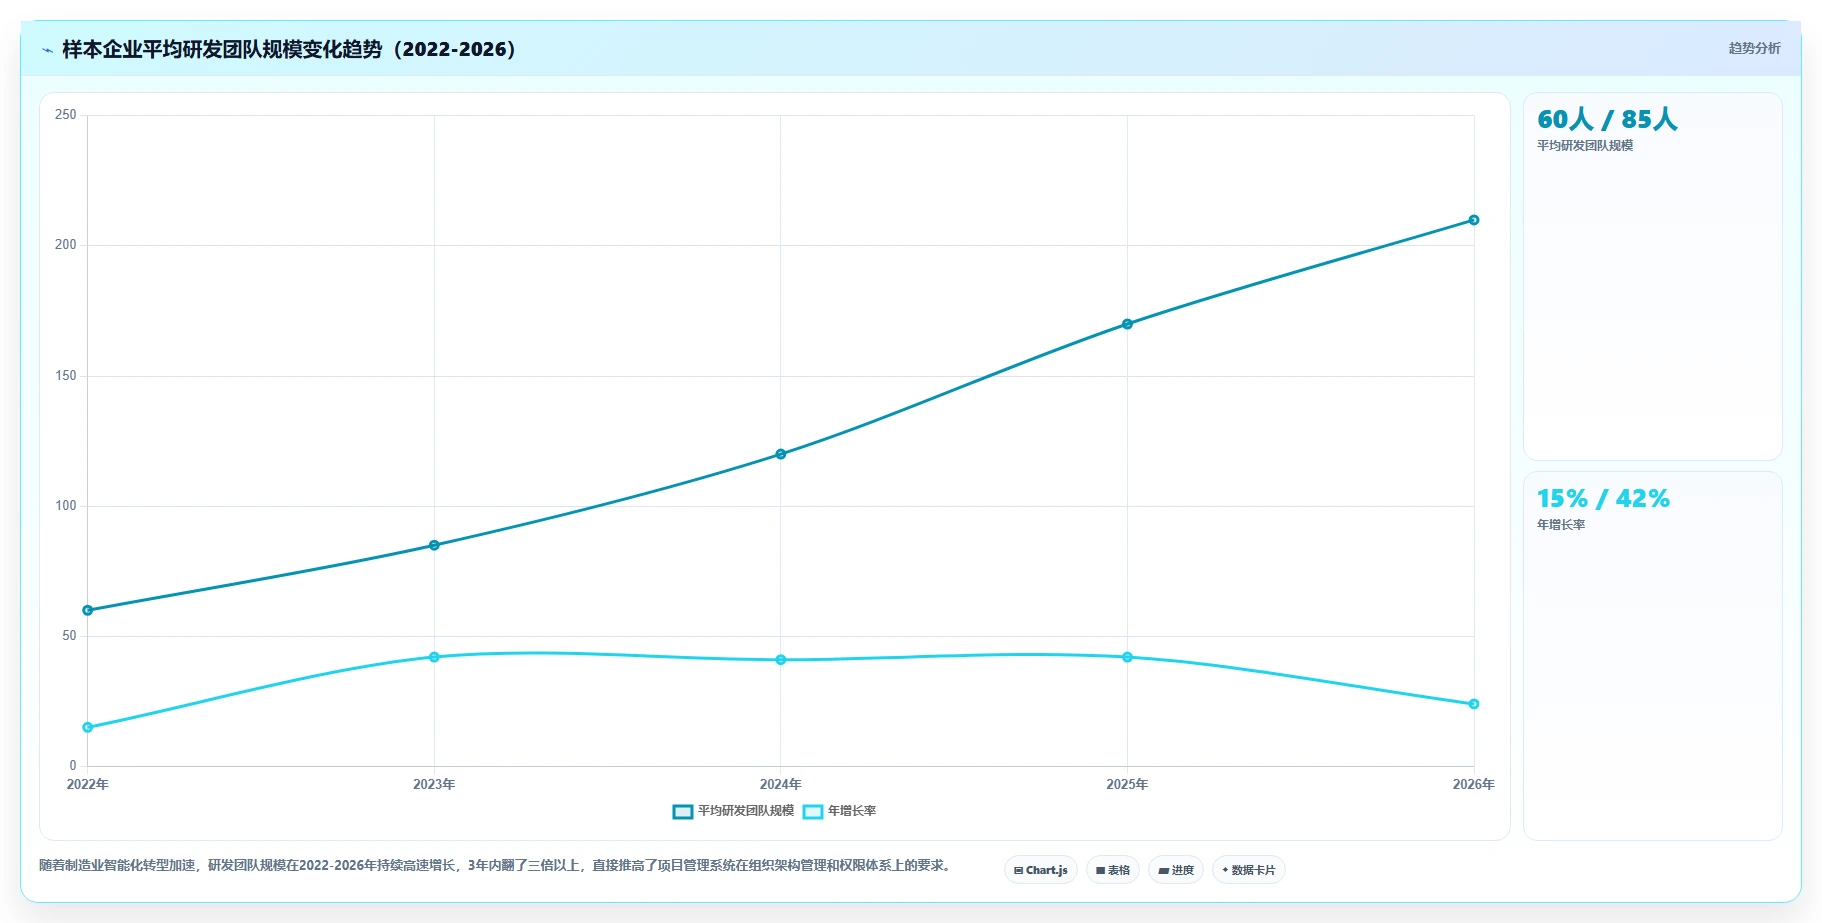Click the dark teal legend color box
The image size is (1822, 923).
[683, 812]
